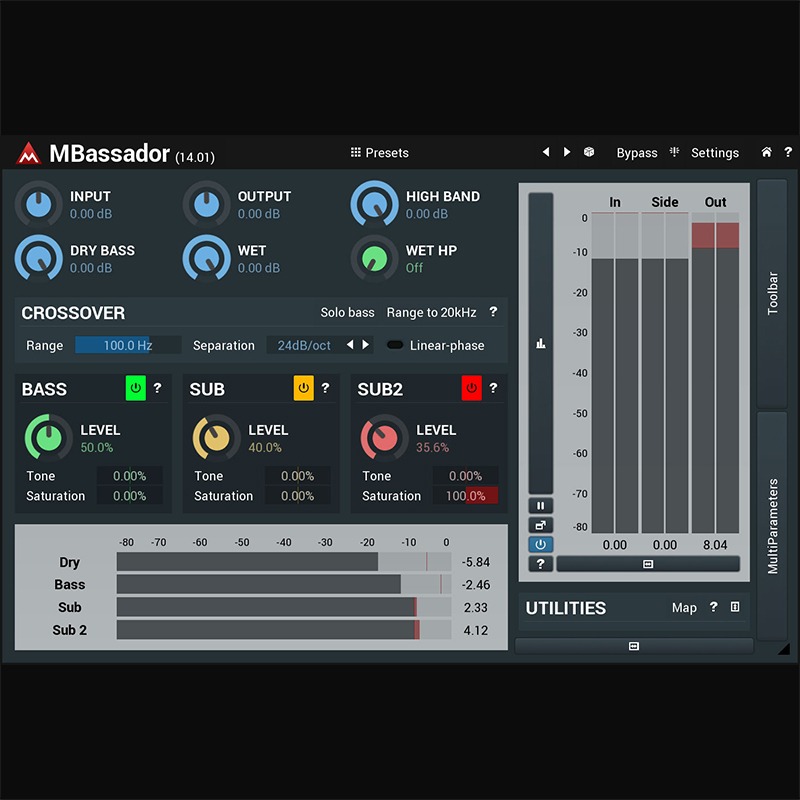Collapse the meter panel bar button
This screenshot has width=800, height=800.
click(648, 564)
